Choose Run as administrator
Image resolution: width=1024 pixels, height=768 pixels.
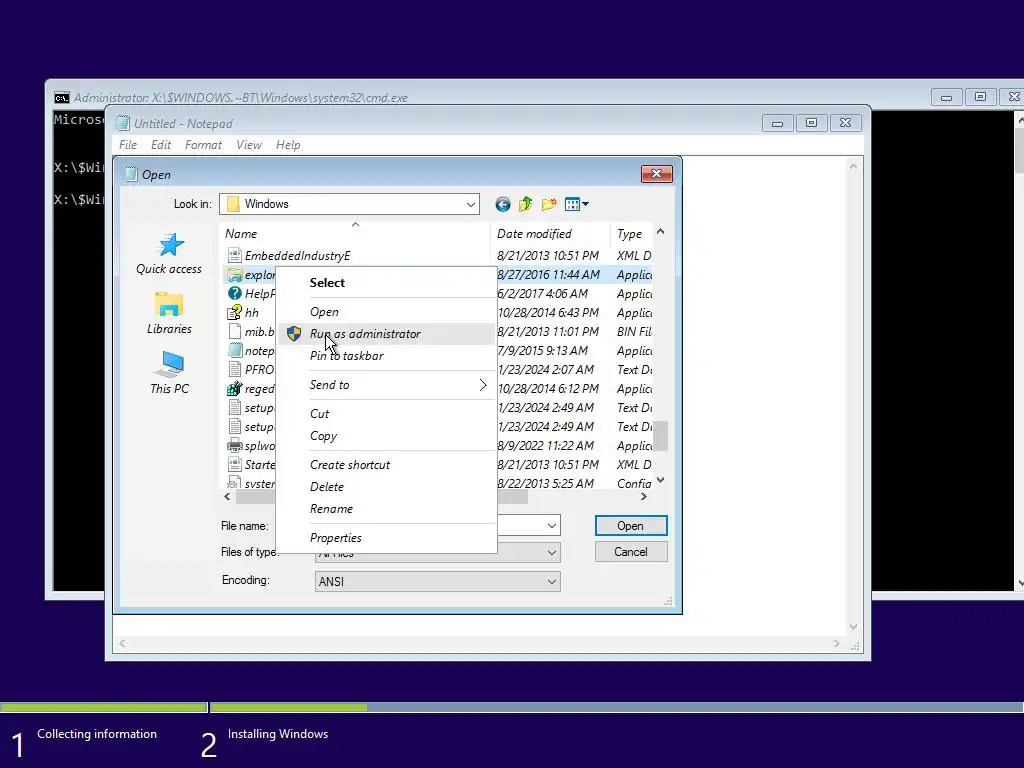pyautogui.click(x=386, y=334)
